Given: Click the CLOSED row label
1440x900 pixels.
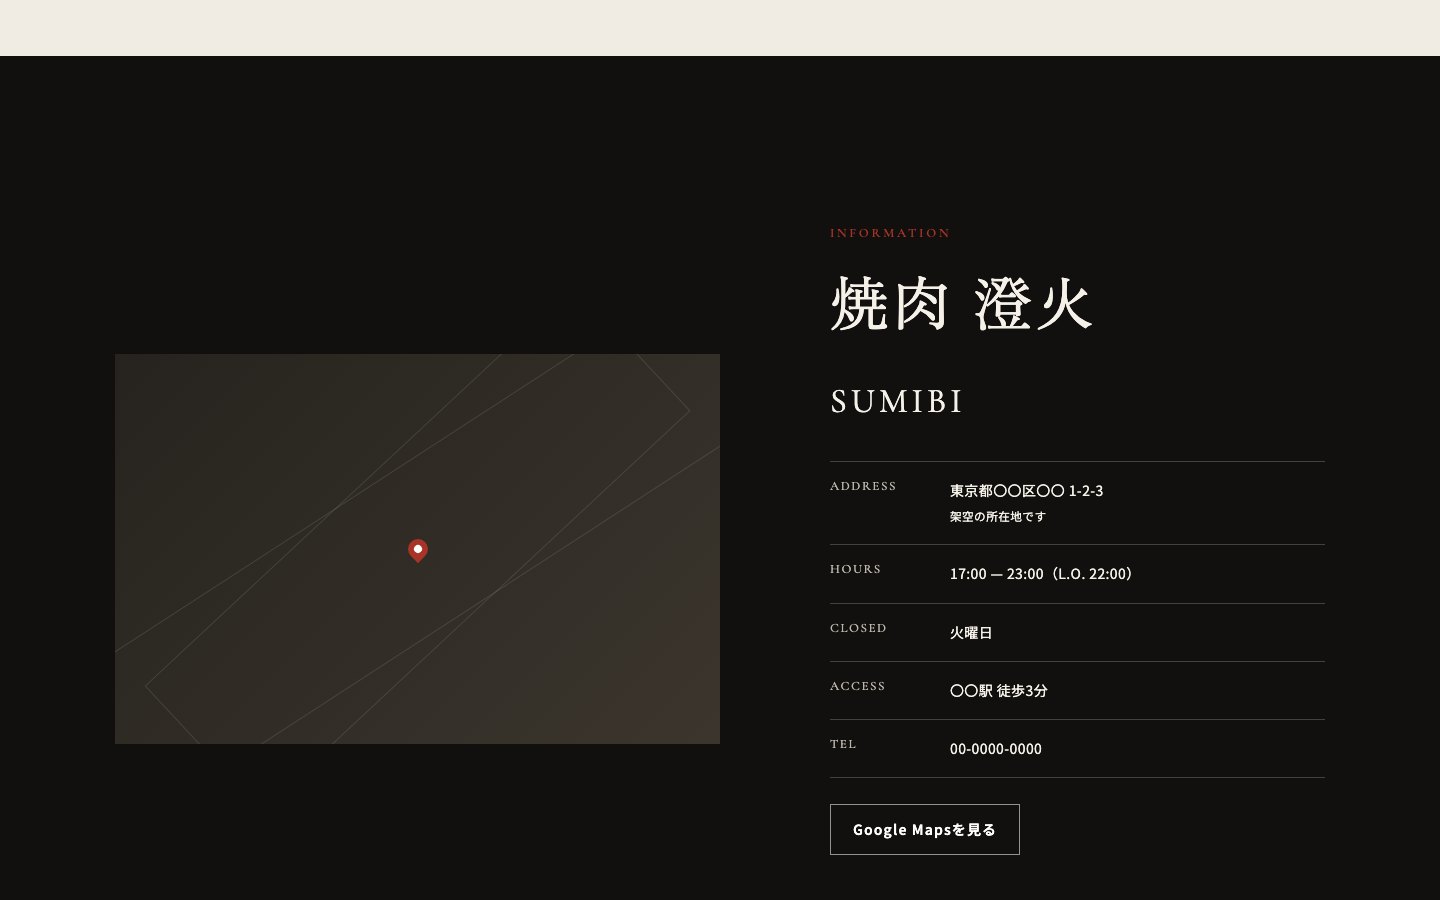Looking at the screenshot, I should (858, 628).
